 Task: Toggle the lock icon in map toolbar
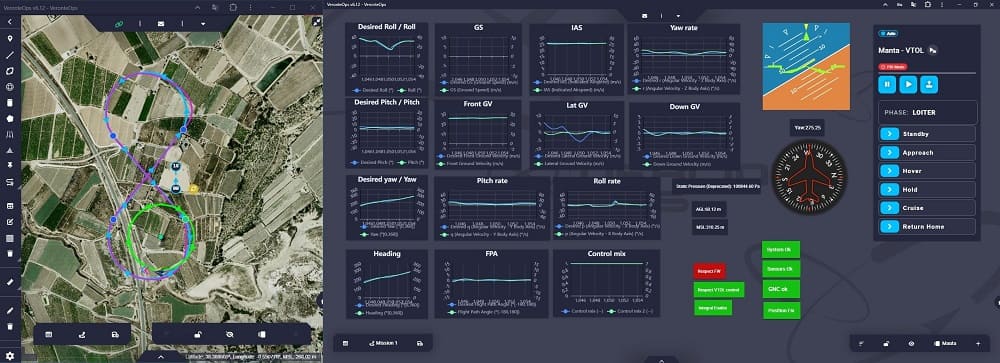[198, 334]
